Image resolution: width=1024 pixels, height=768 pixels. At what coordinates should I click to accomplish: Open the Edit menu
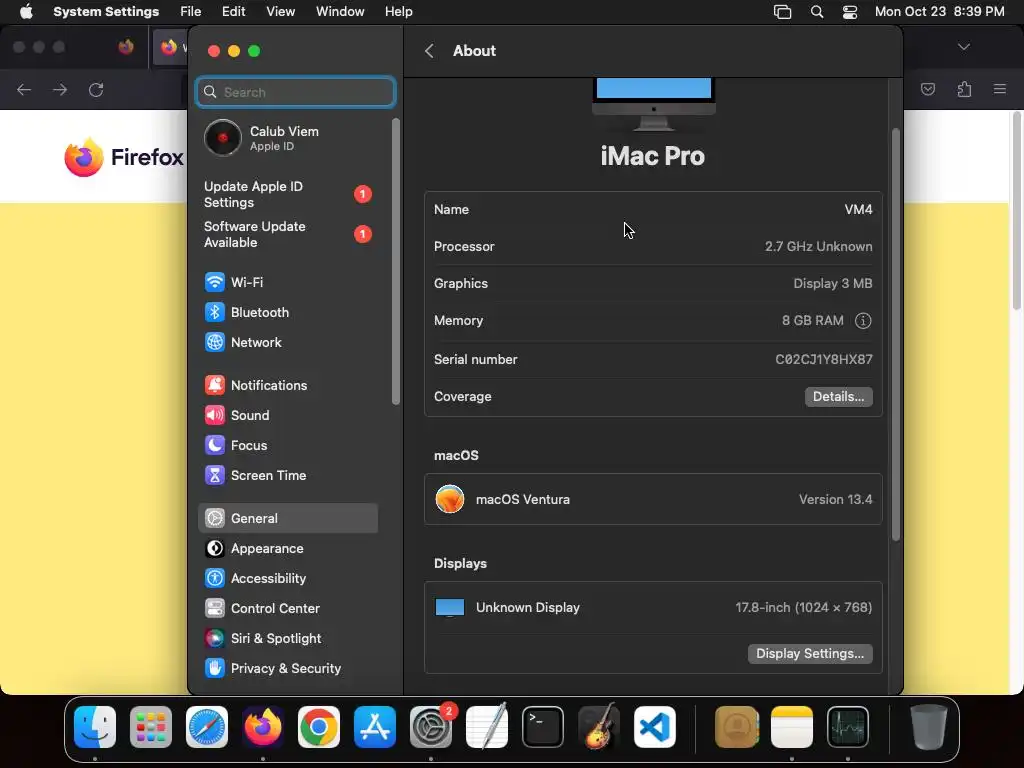click(233, 12)
